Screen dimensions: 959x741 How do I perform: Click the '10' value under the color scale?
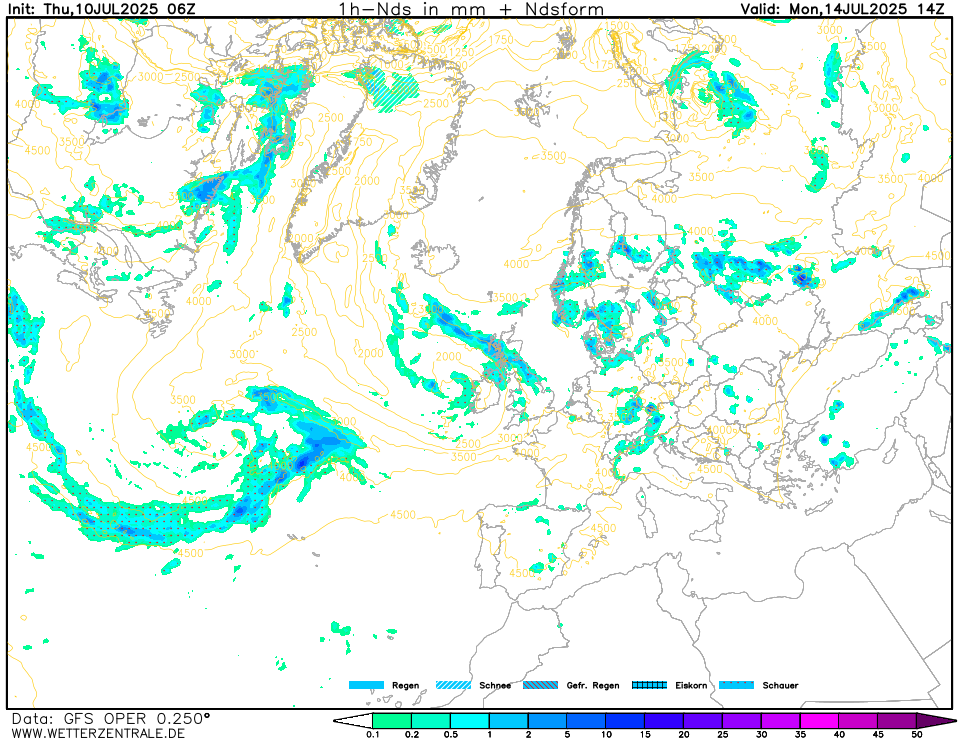606,734
